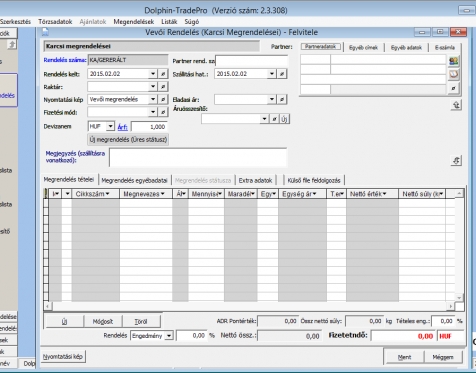Open the Egység ár column filter arrow
This screenshot has width=476, height=373.
[314, 194]
